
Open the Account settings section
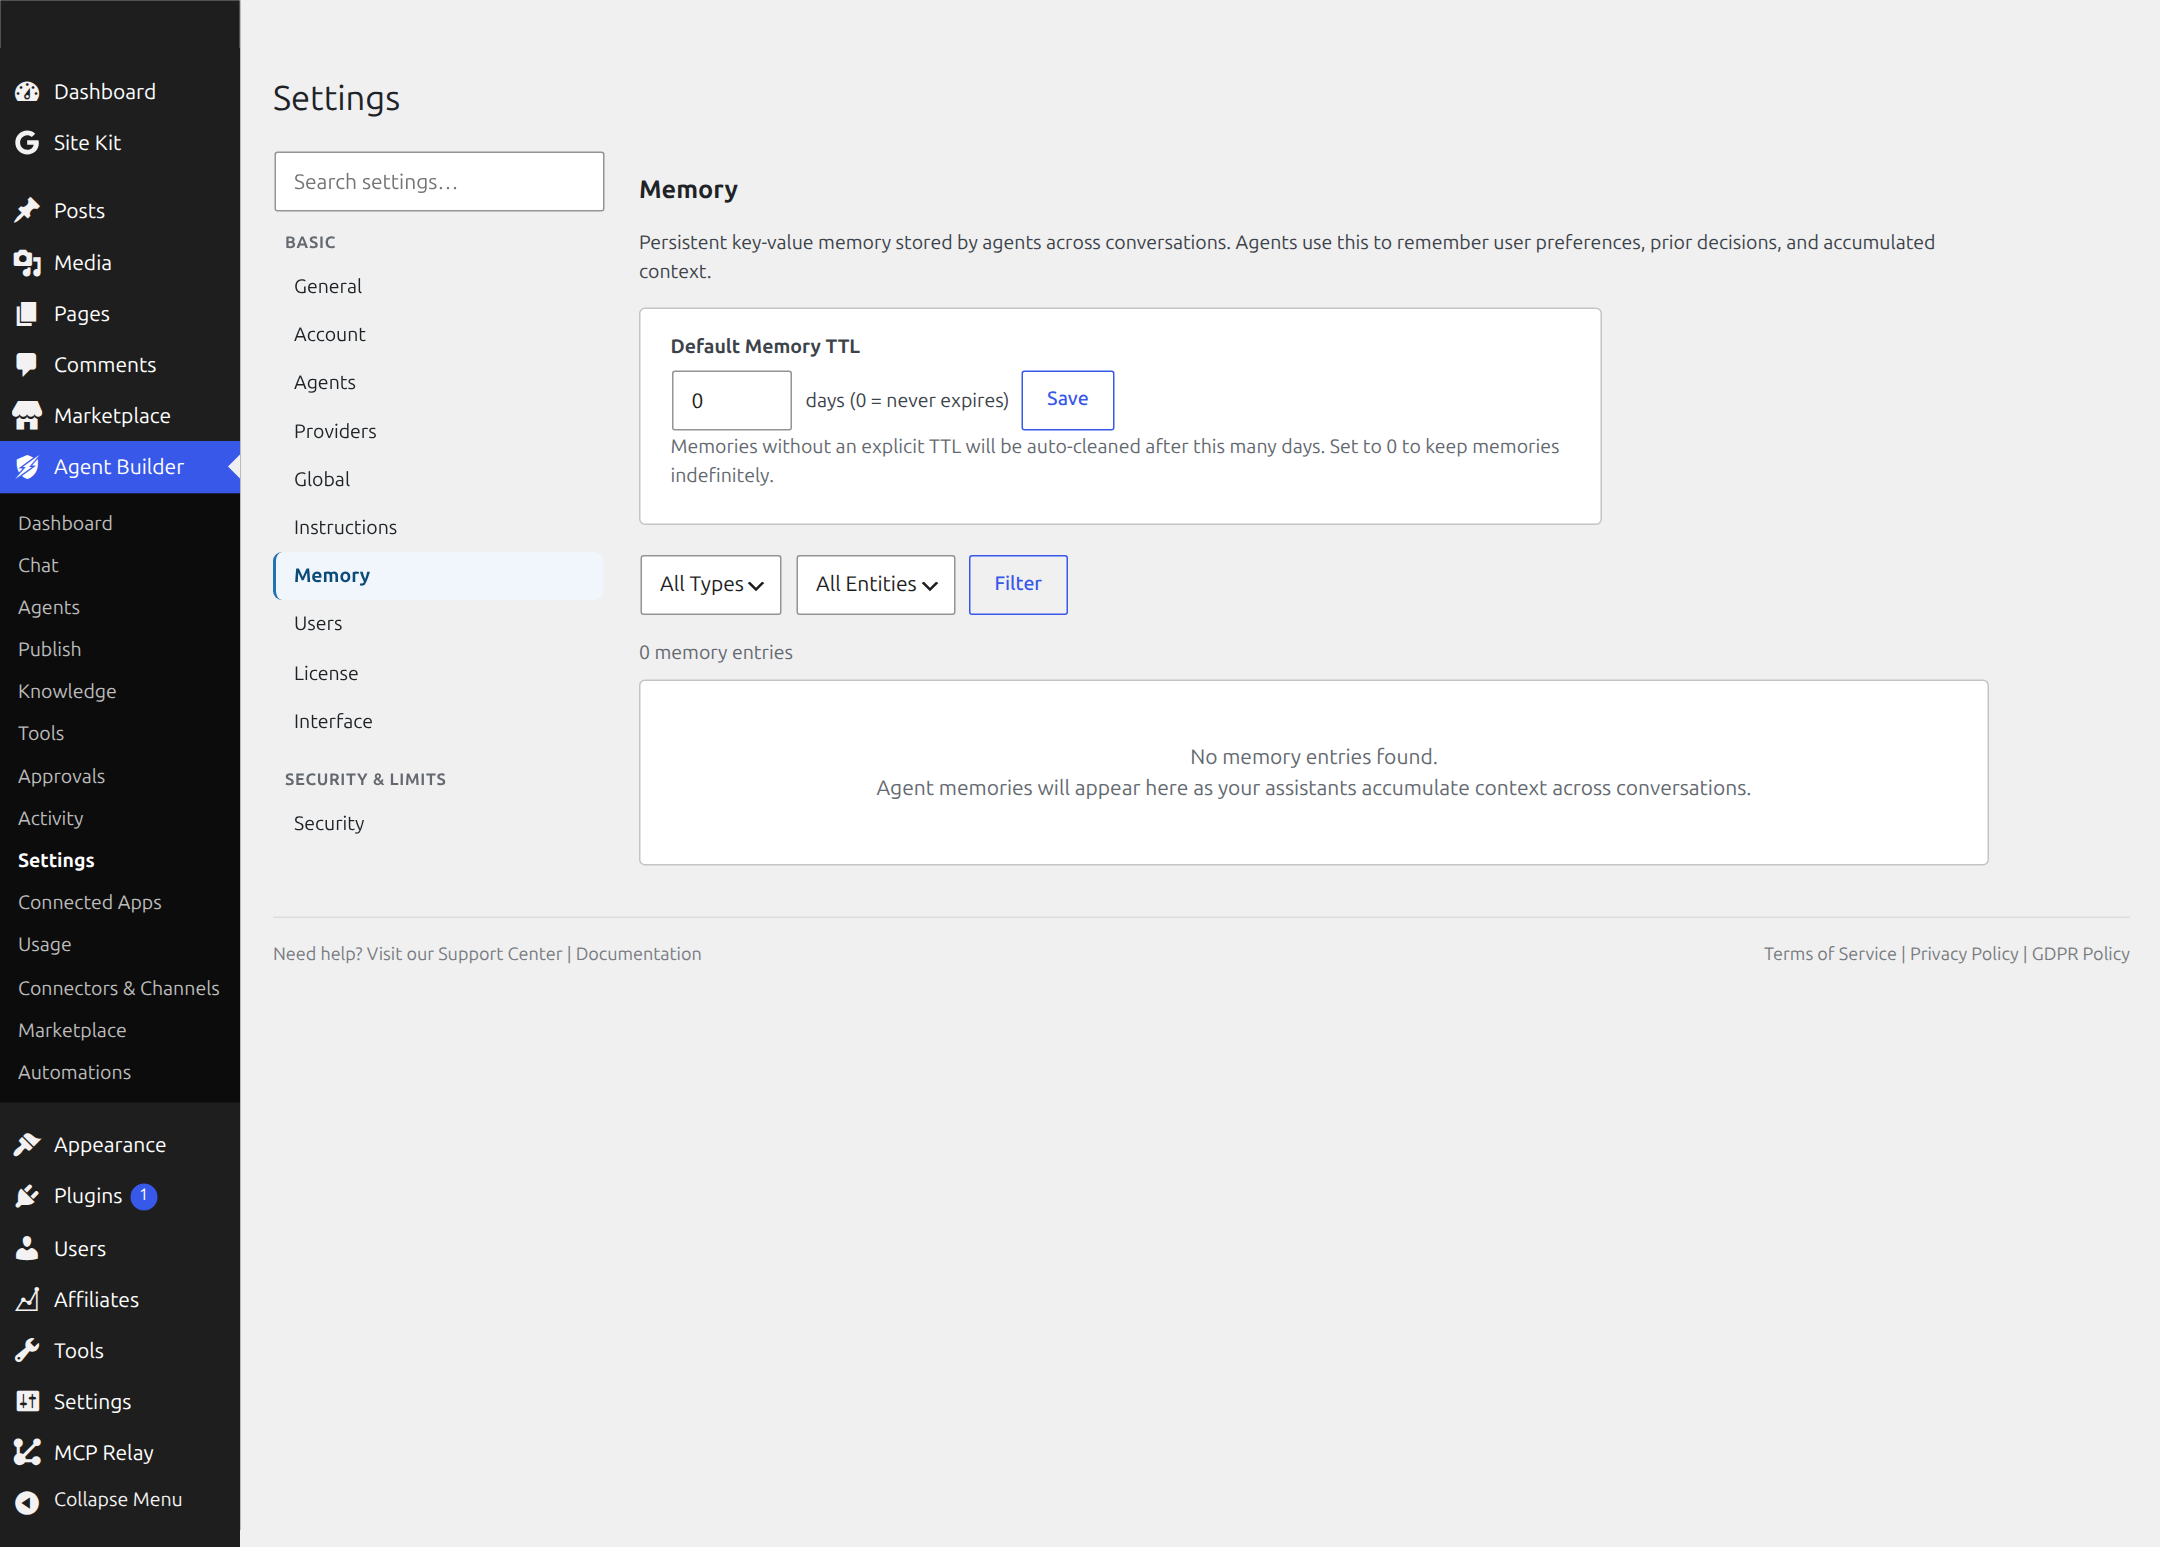[x=438, y=335]
